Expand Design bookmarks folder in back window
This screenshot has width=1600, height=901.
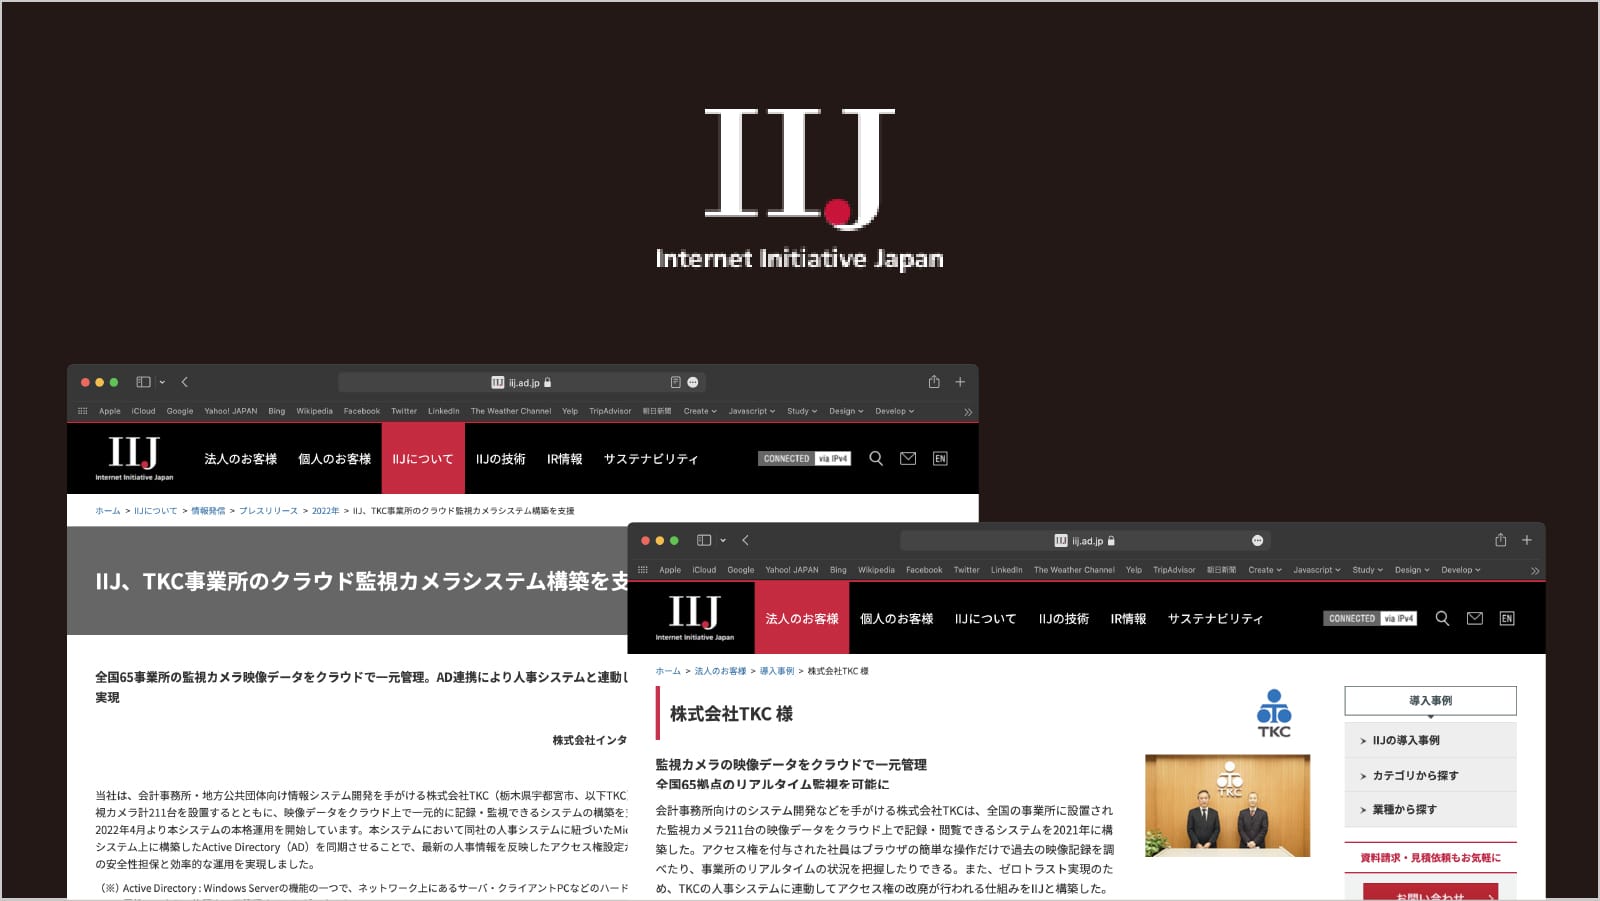[846, 411]
